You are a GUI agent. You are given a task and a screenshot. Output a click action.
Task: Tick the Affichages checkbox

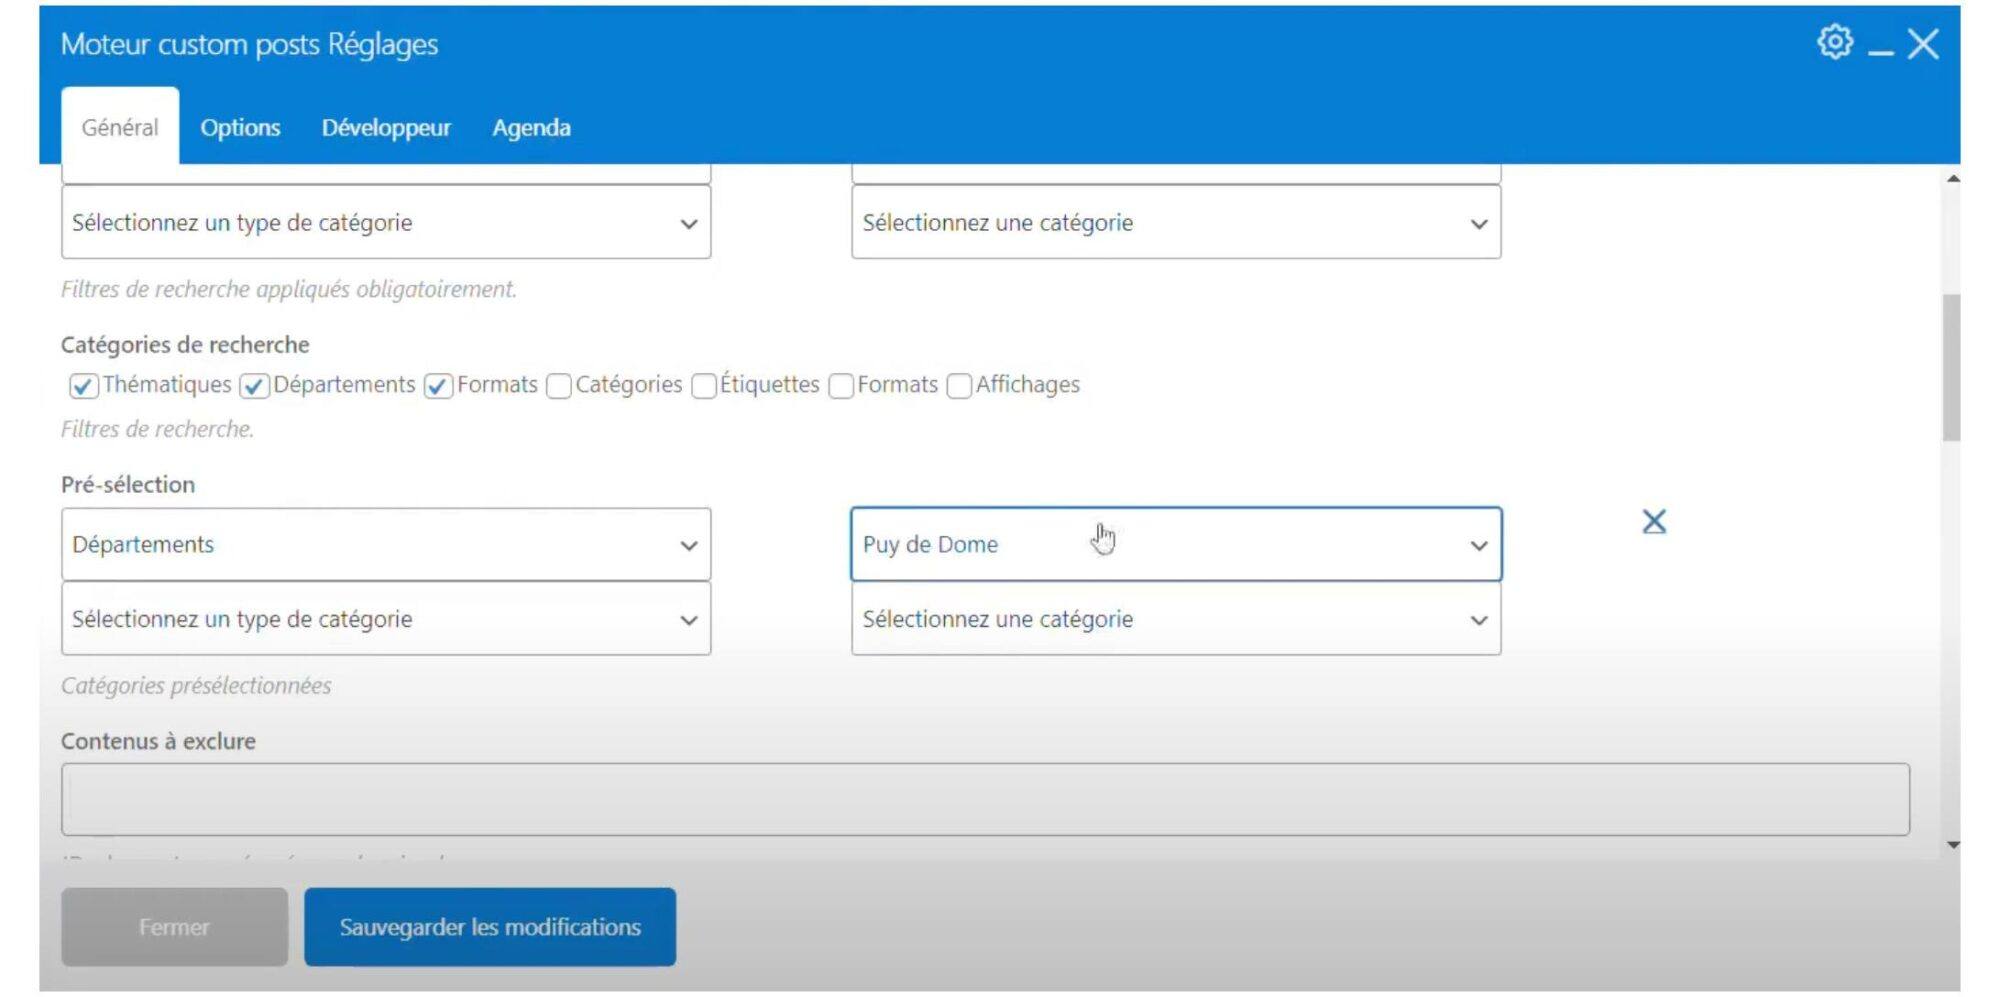(959, 386)
